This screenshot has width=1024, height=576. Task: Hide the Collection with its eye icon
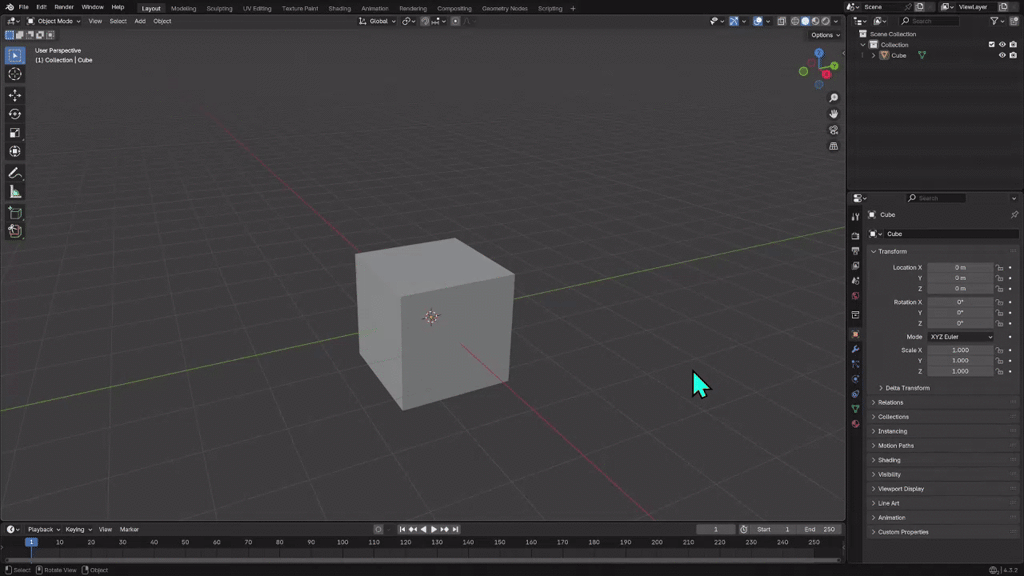pos(1002,44)
